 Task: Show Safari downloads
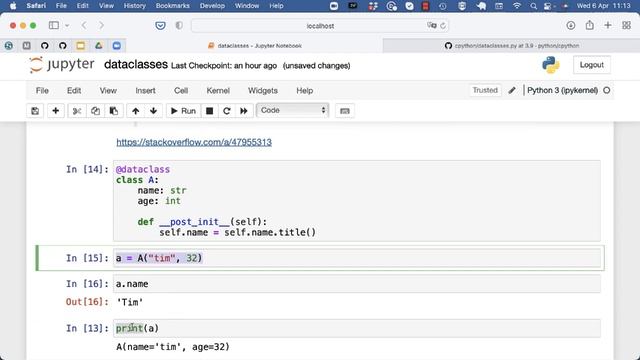(x=571, y=25)
